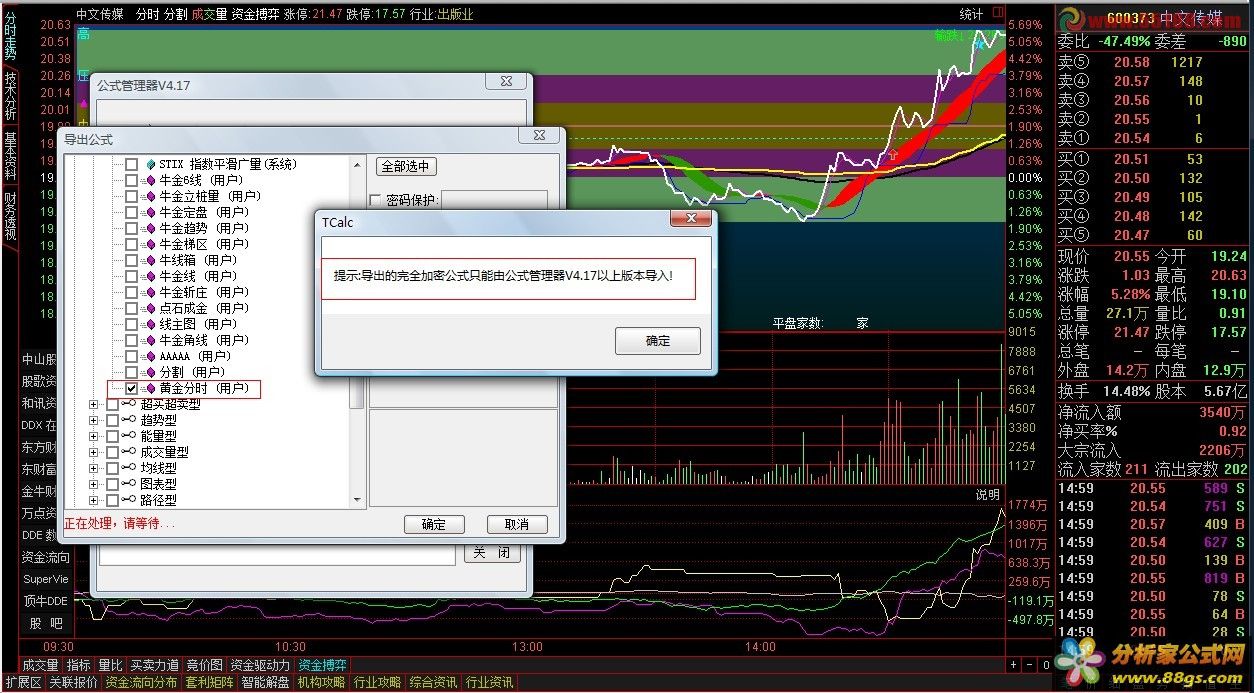
Task: Select the 牛金梯区 formula icon
Action: [x=151, y=244]
